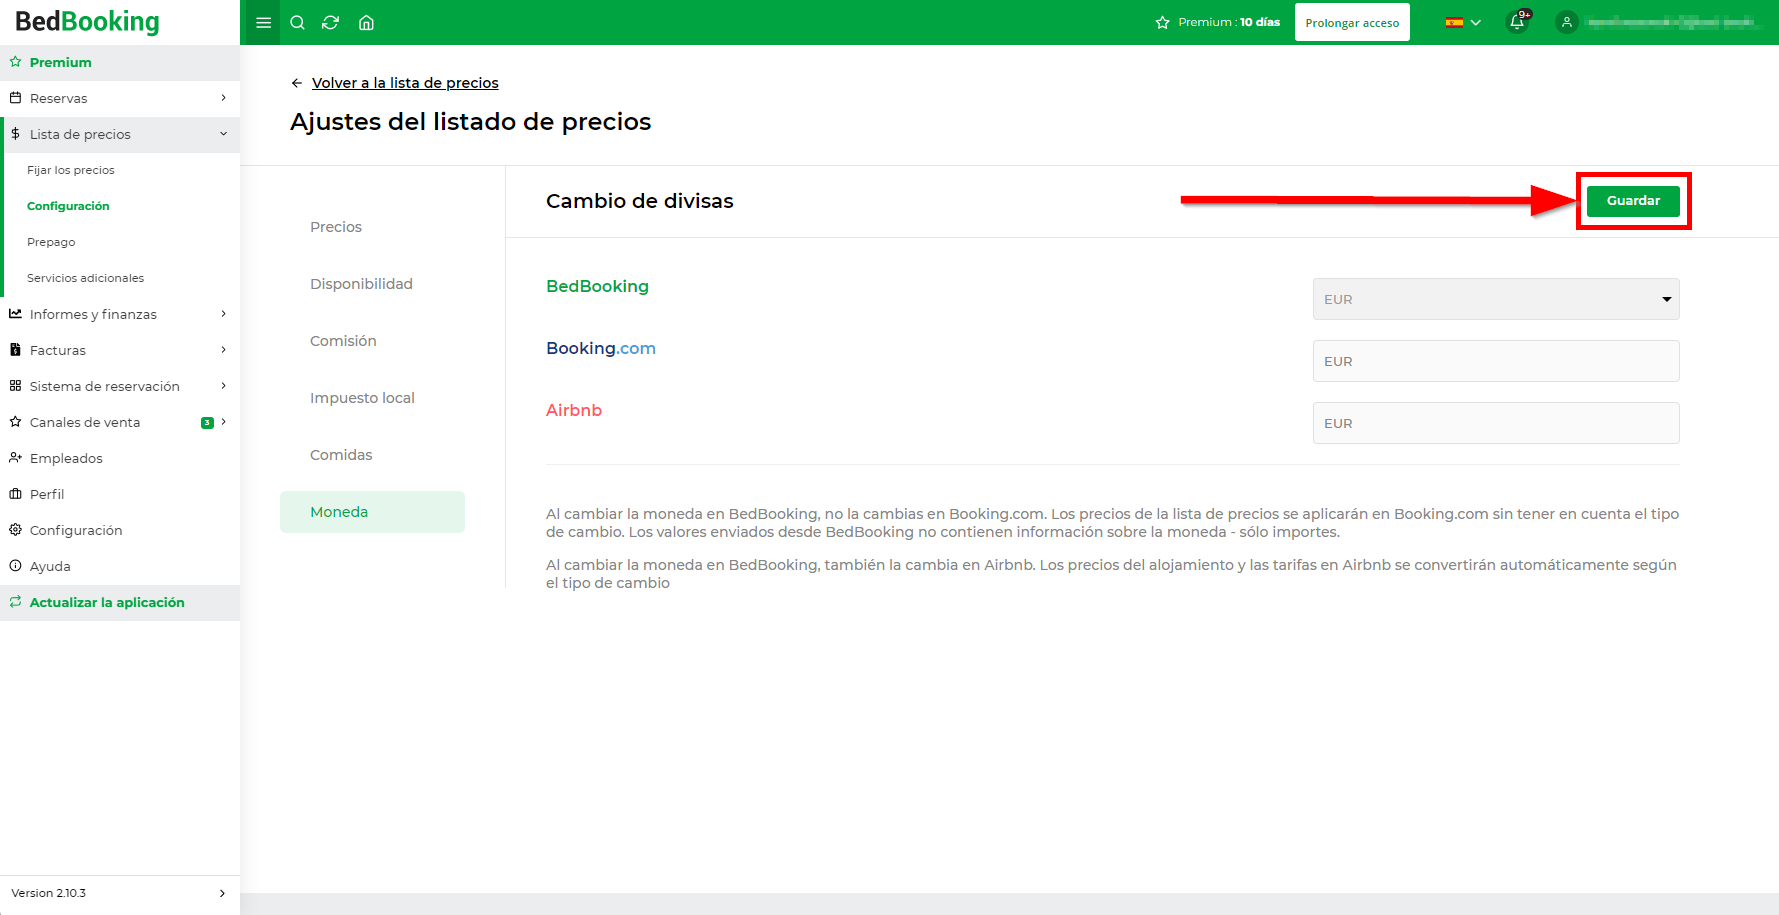Go to the home icon
The image size is (1779, 915).
click(366, 22)
